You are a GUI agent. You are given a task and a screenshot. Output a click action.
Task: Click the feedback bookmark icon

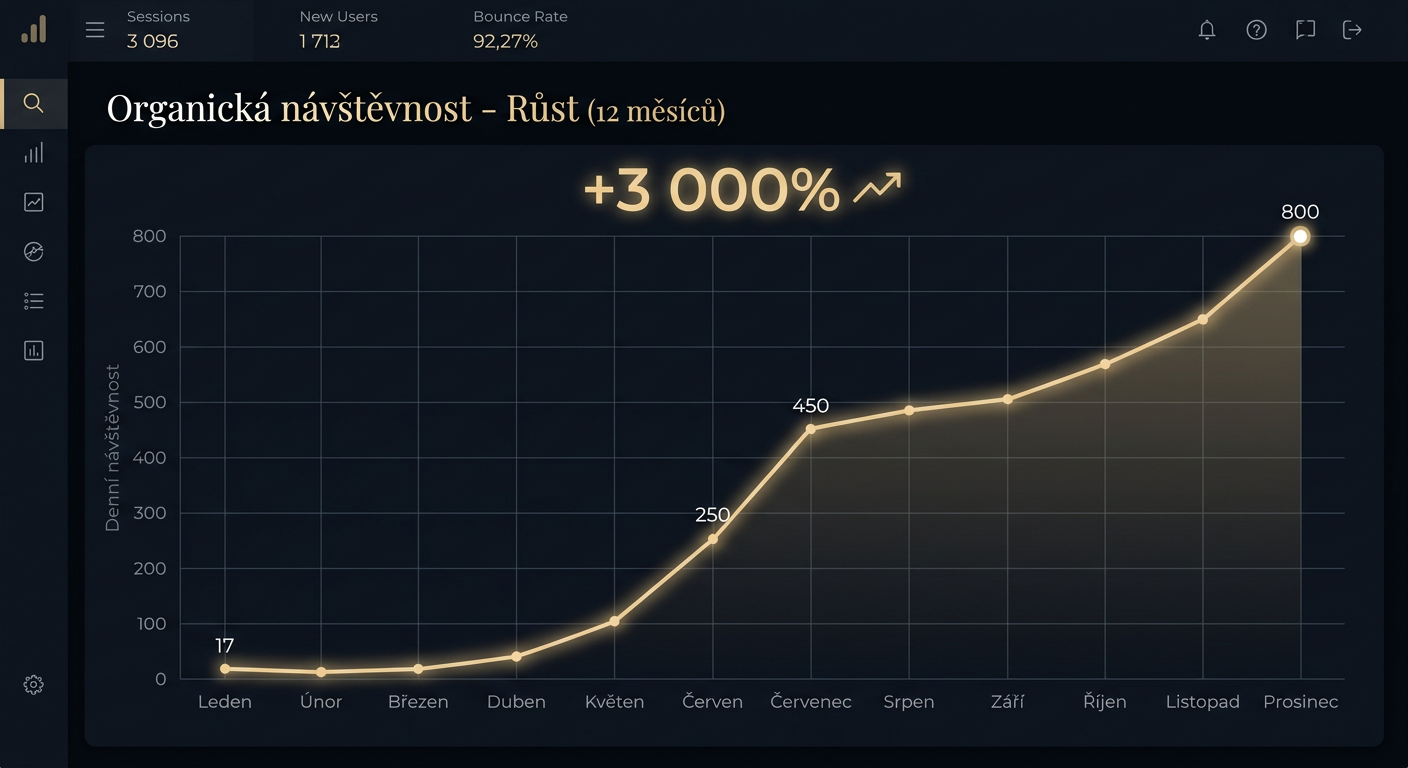pyautogui.click(x=1305, y=30)
